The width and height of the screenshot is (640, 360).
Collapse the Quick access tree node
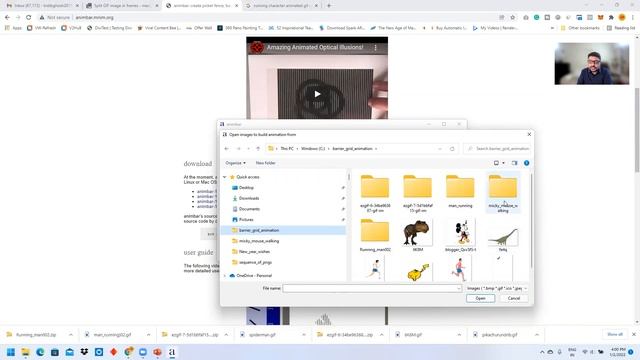(224, 177)
